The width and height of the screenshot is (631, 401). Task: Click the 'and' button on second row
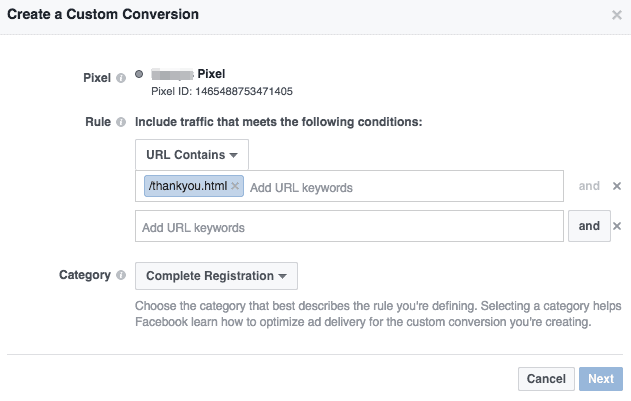[x=589, y=226]
